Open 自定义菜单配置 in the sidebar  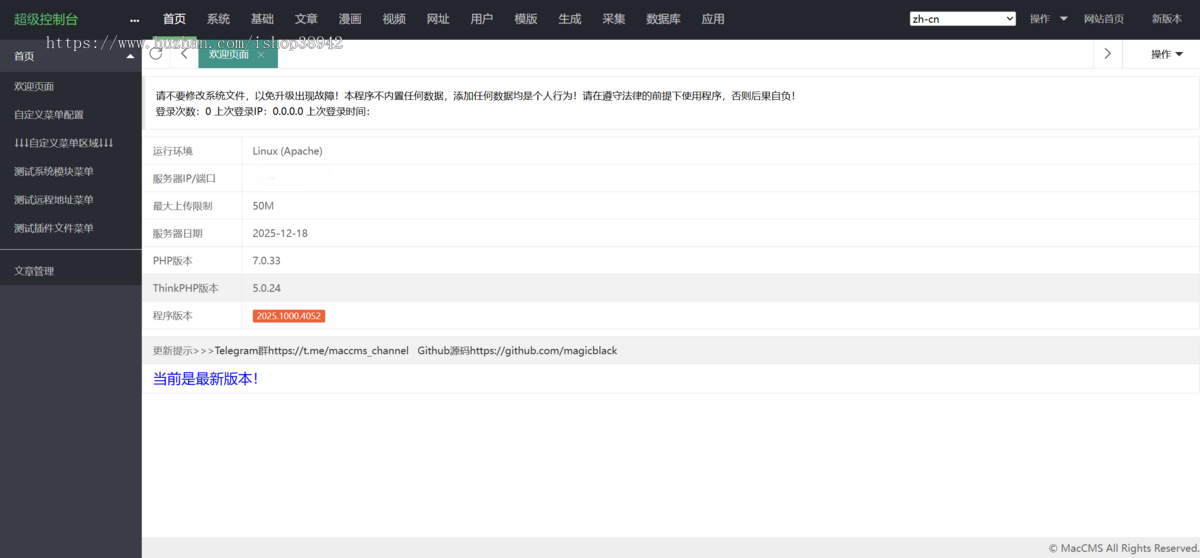49,115
